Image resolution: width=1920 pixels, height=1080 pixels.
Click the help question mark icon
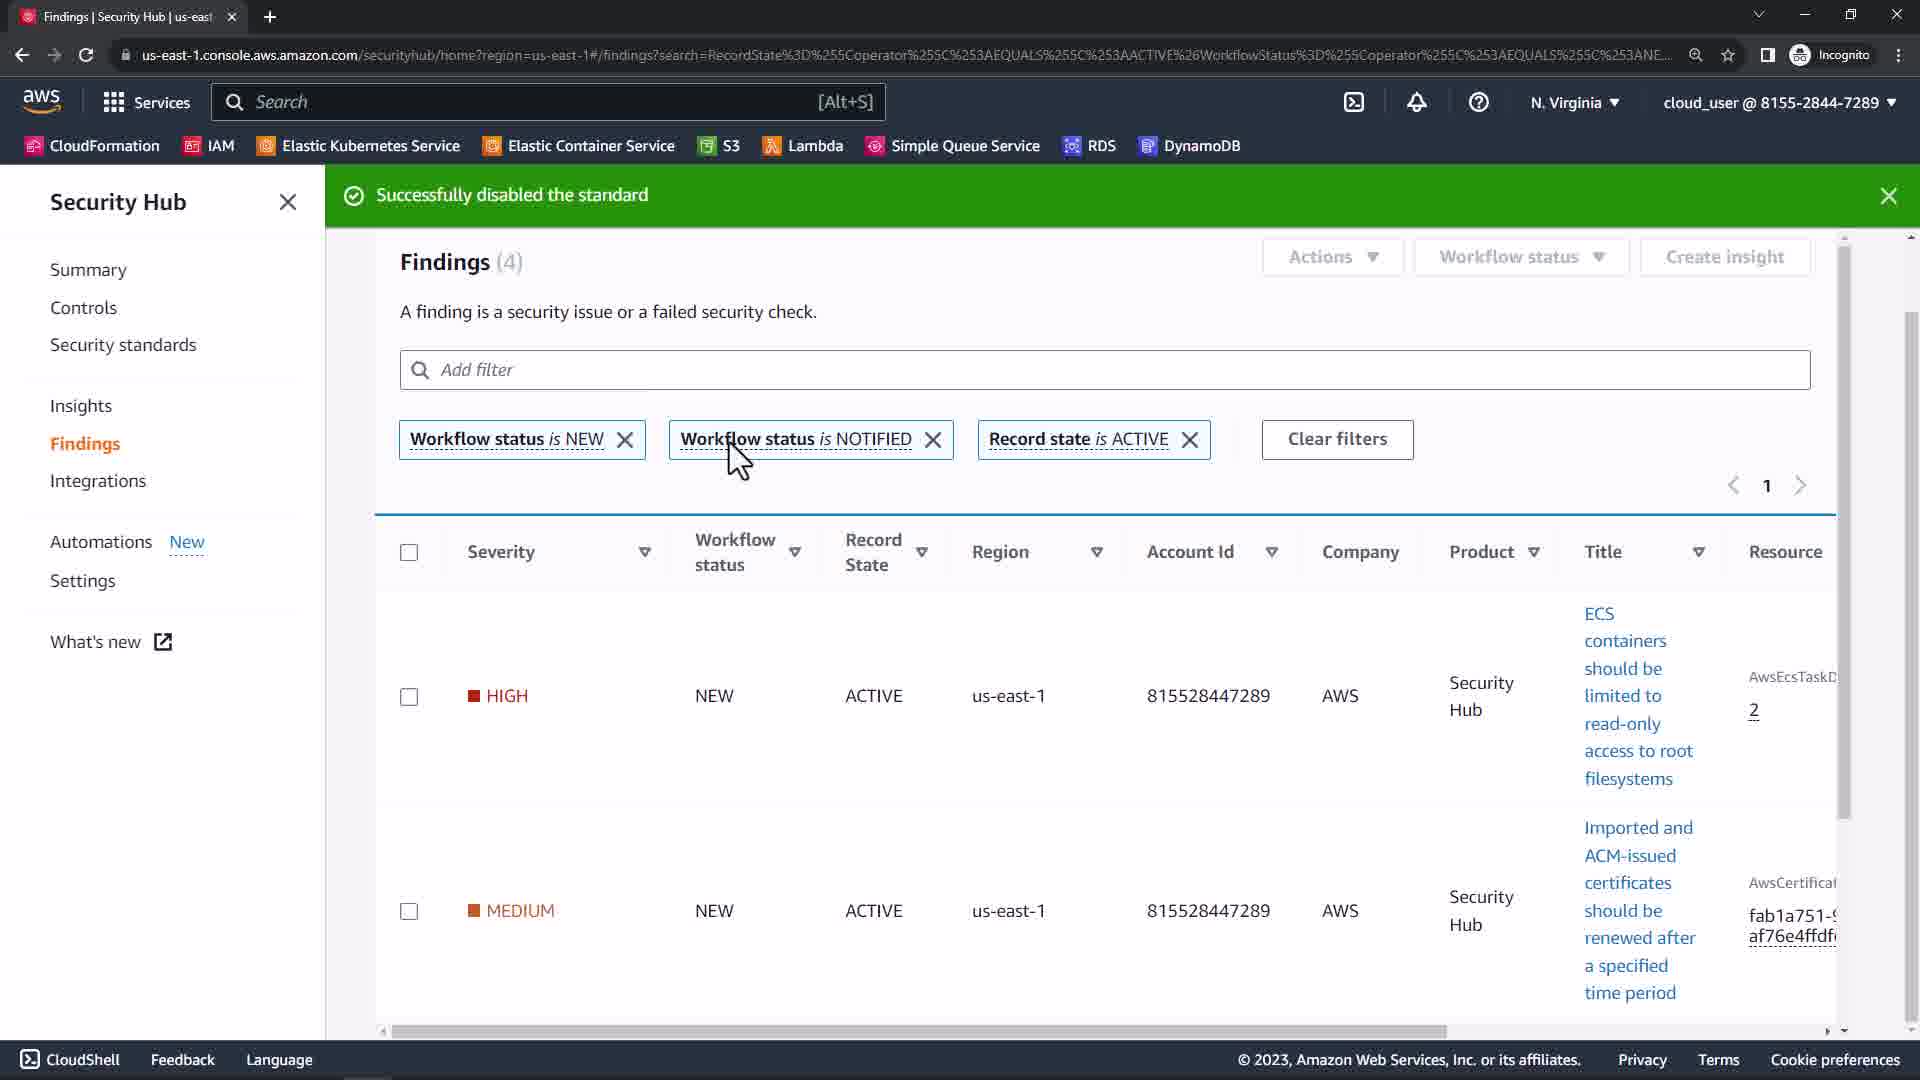(x=1478, y=102)
